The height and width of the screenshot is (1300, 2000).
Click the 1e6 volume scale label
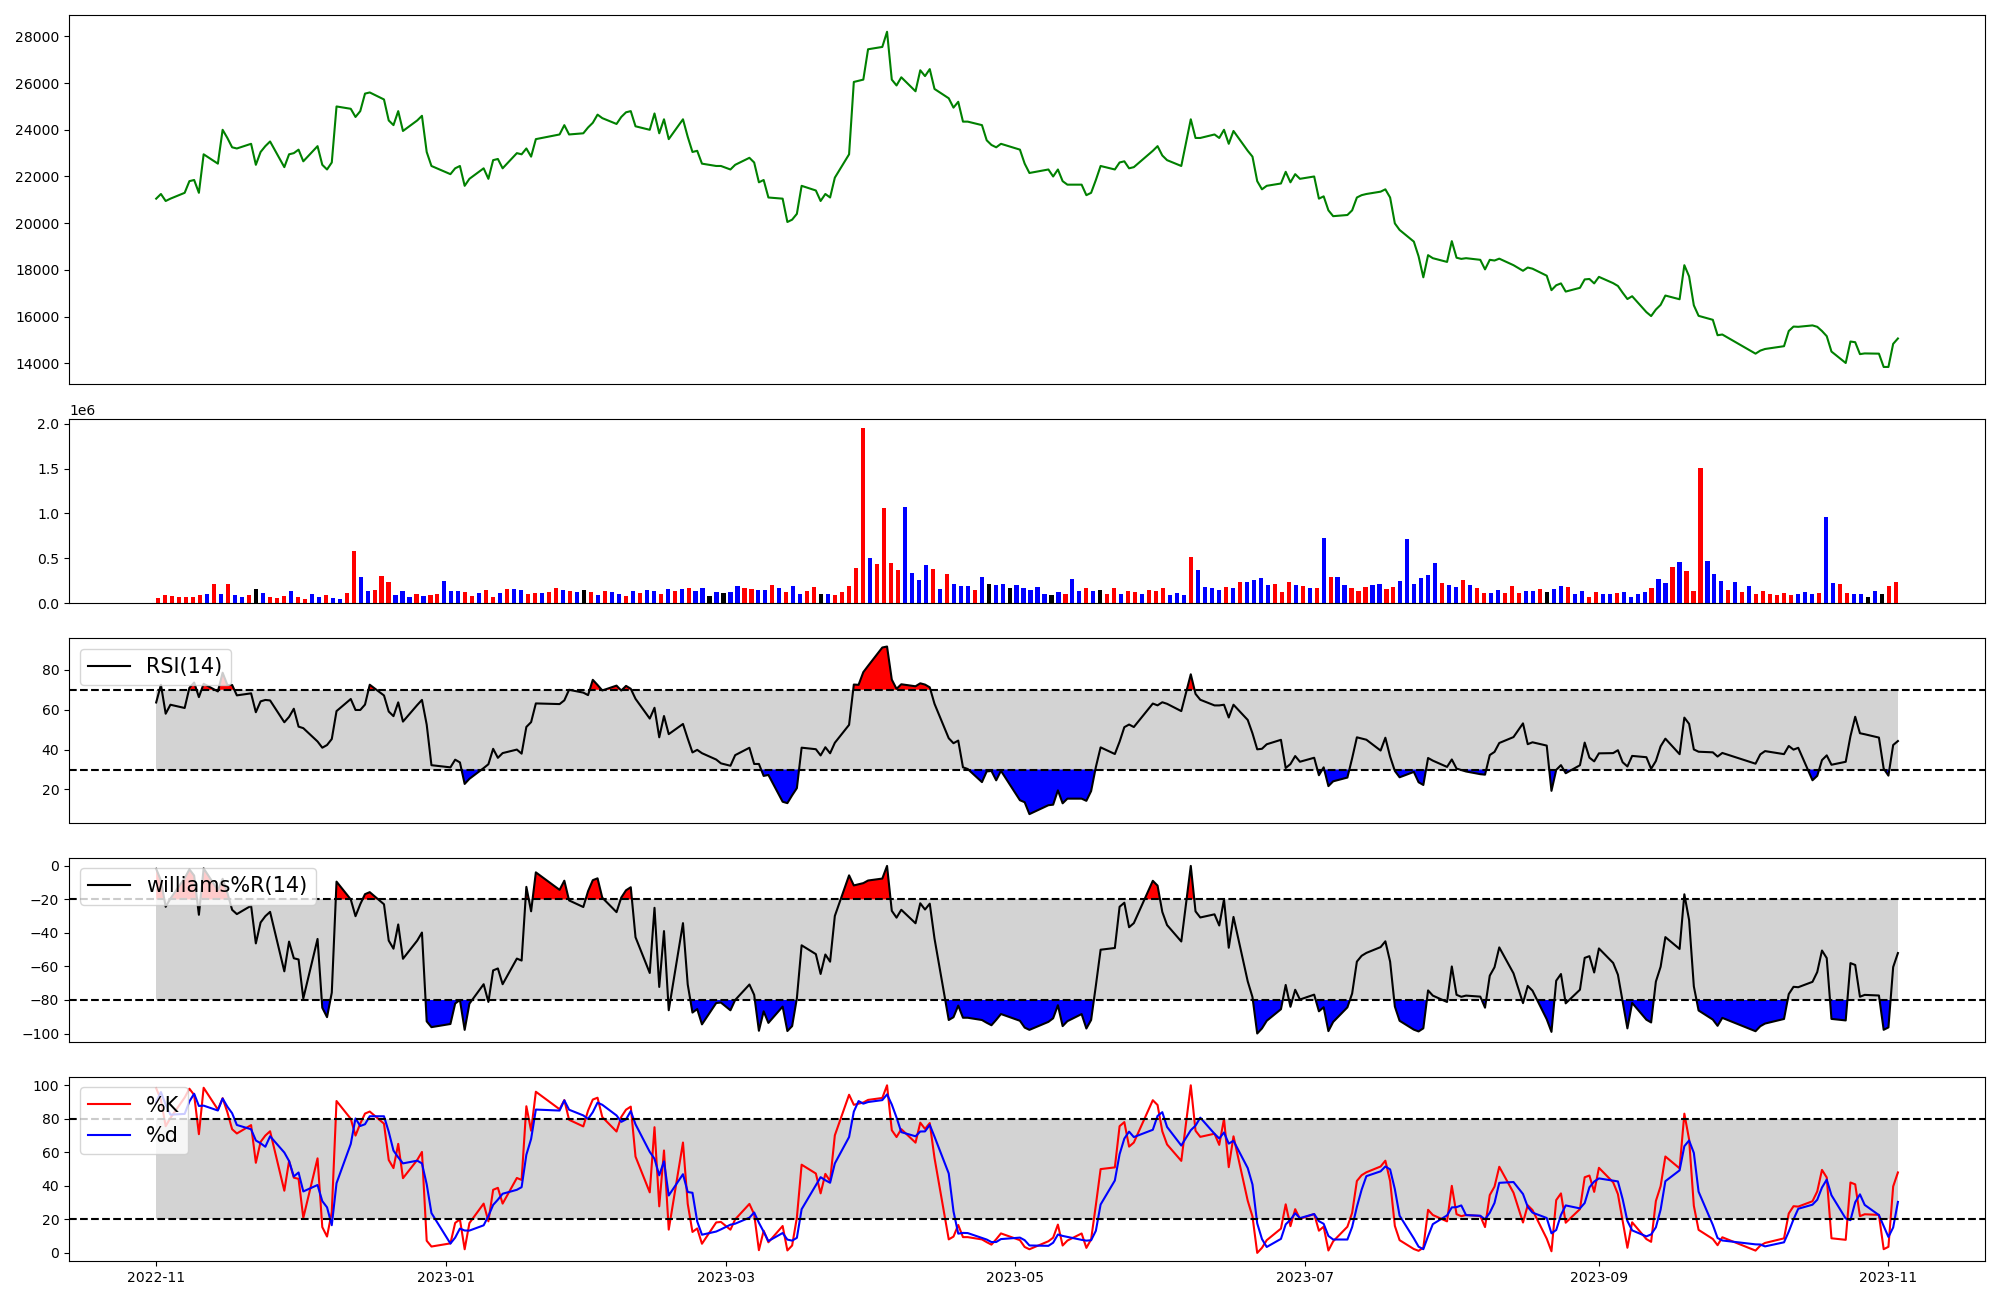click(82, 411)
